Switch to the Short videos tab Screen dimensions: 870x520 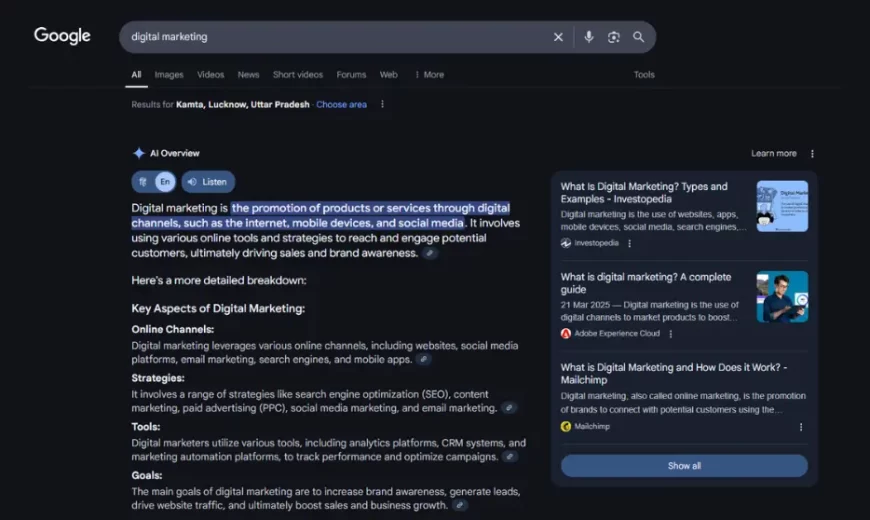tap(297, 74)
